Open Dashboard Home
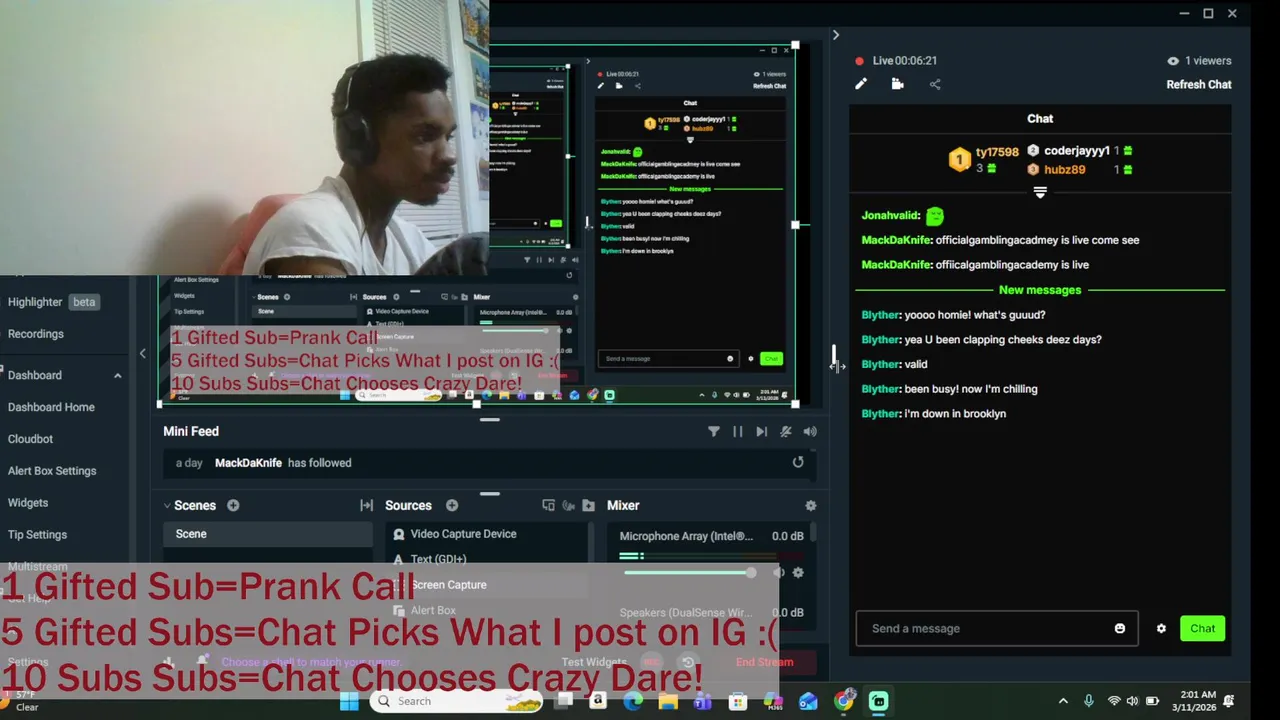The height and width of the screenshot is (720, 1280). [x=51, y=407]
